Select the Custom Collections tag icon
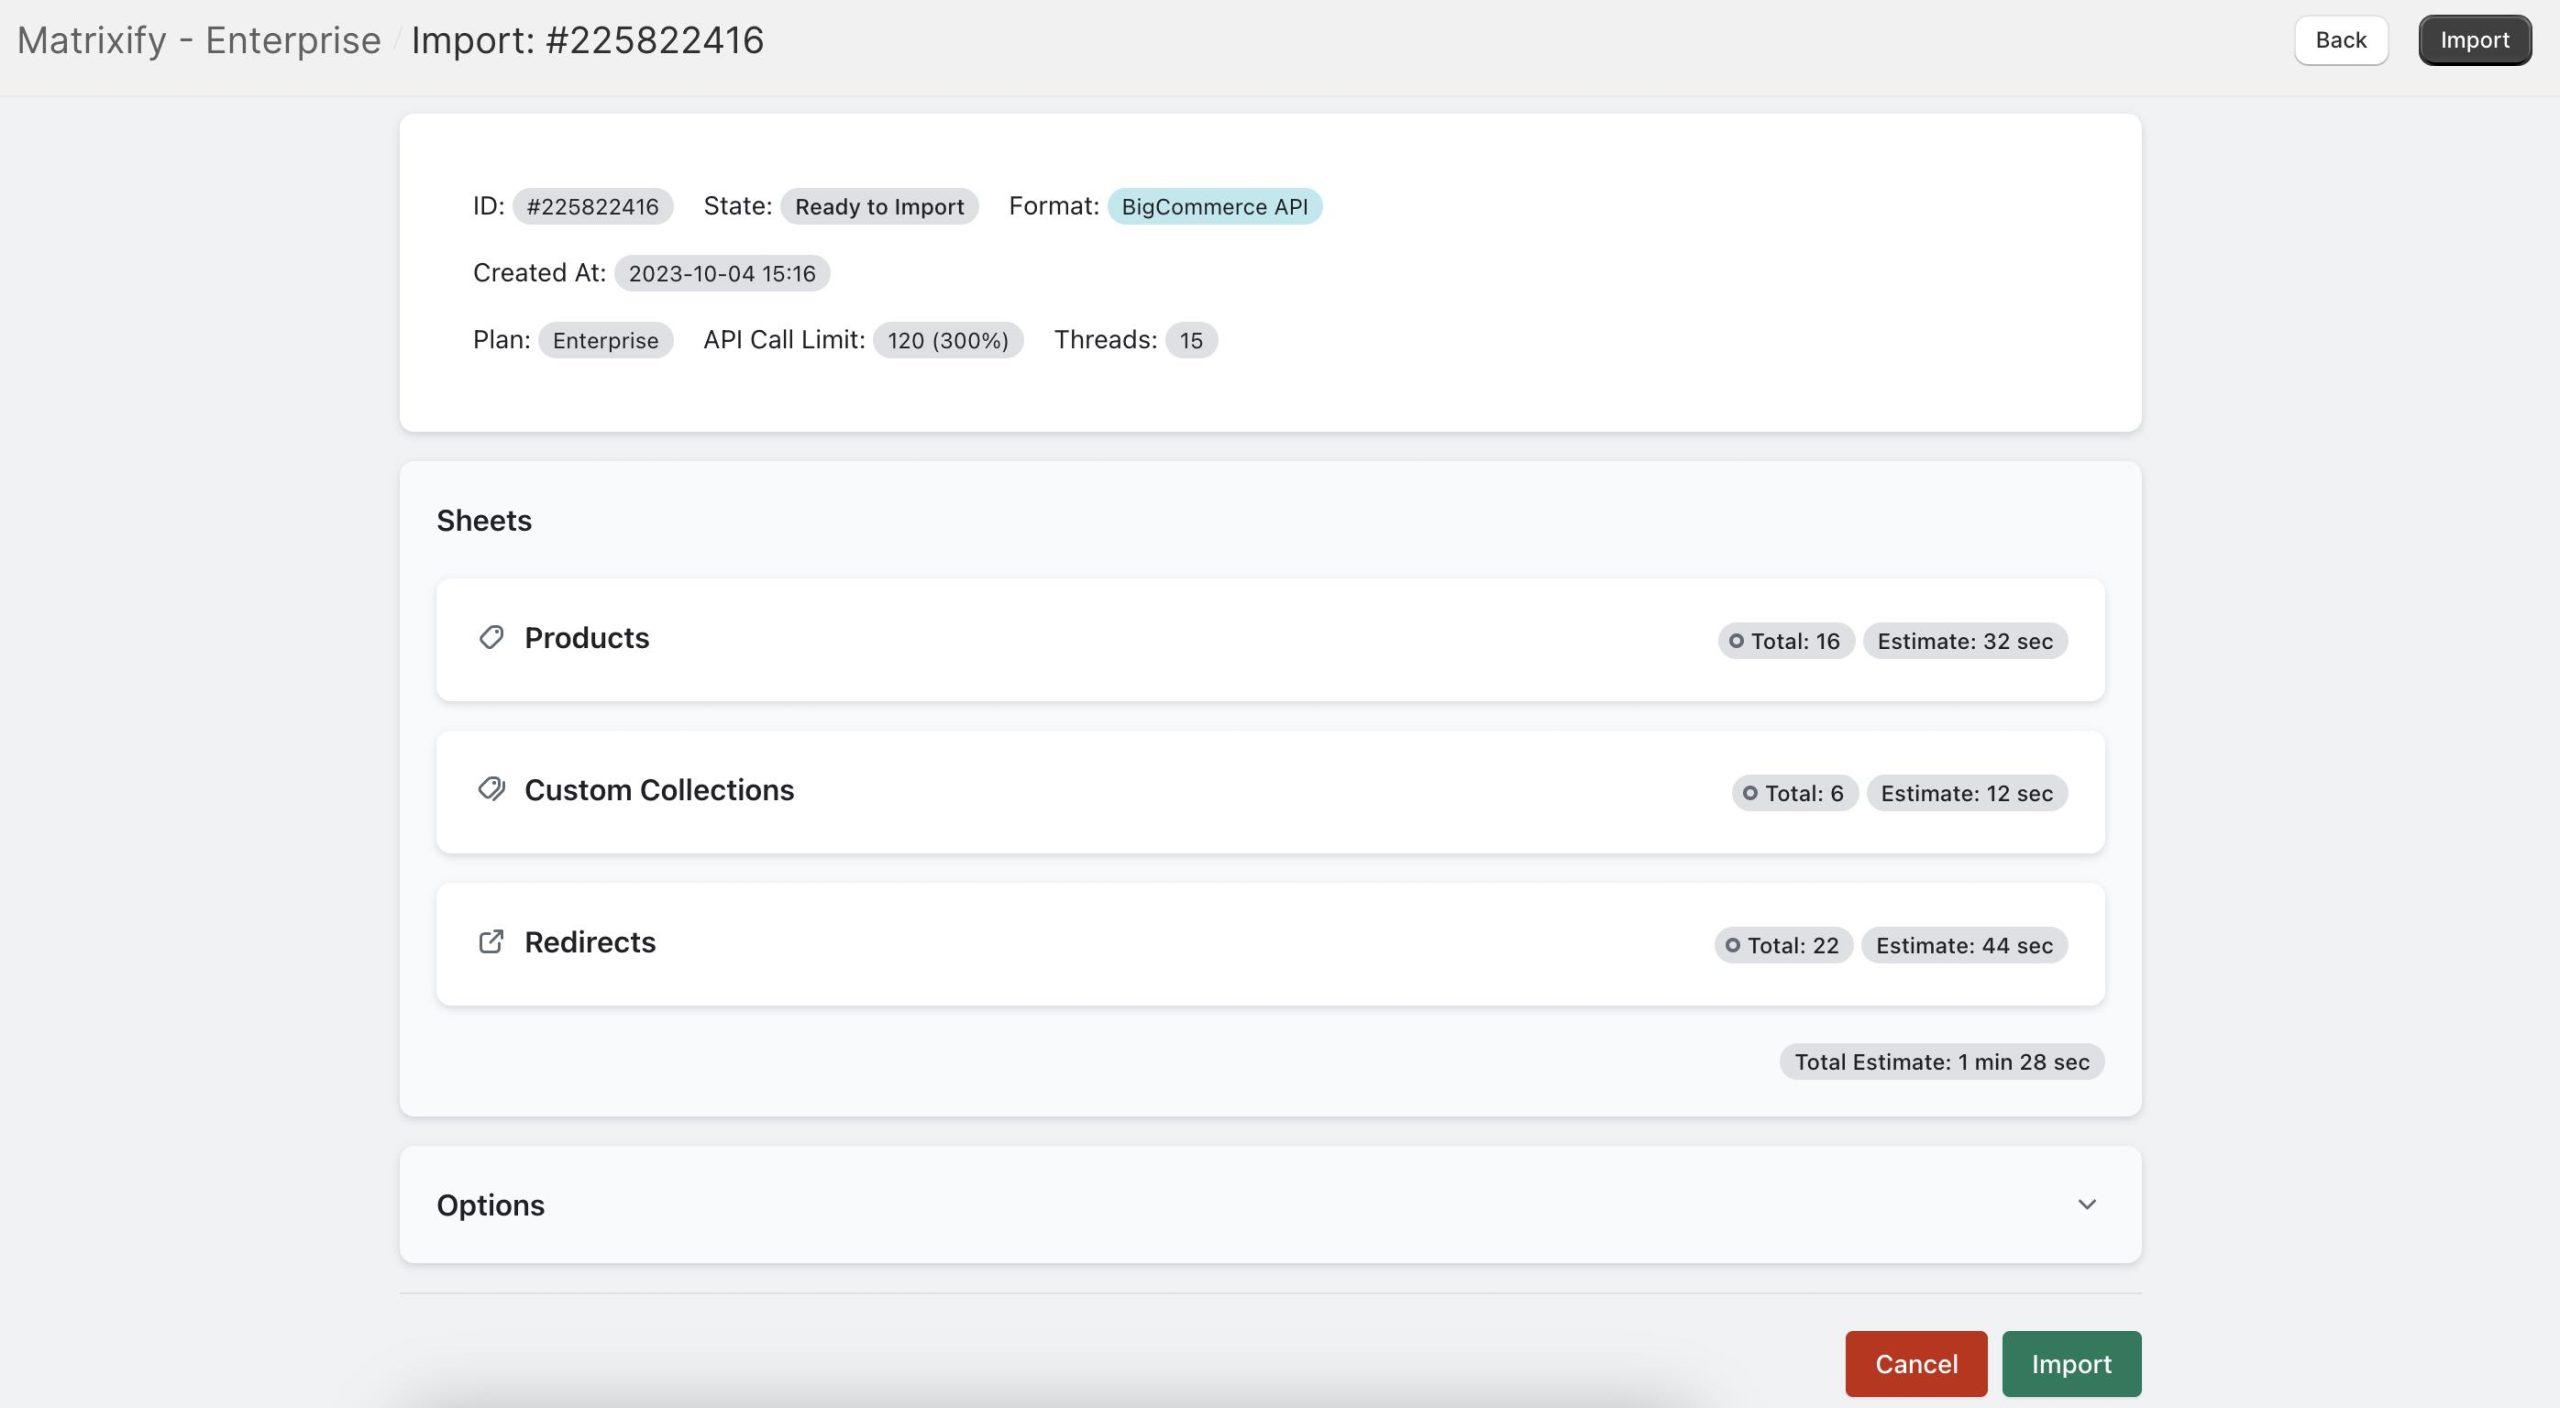 click(491, 789)
